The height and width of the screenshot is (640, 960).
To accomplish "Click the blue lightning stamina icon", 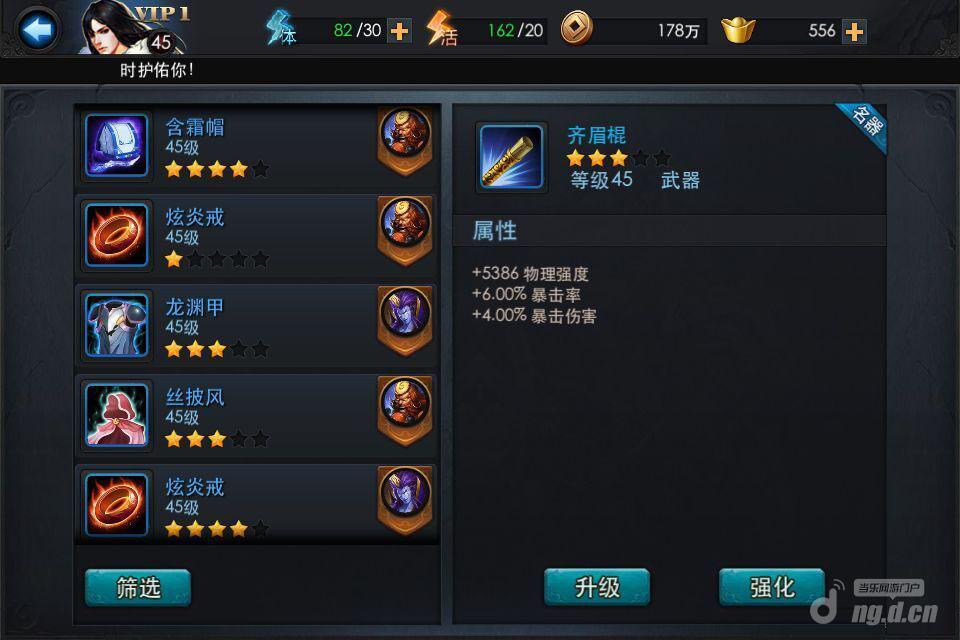I will (x=280, y=29).
